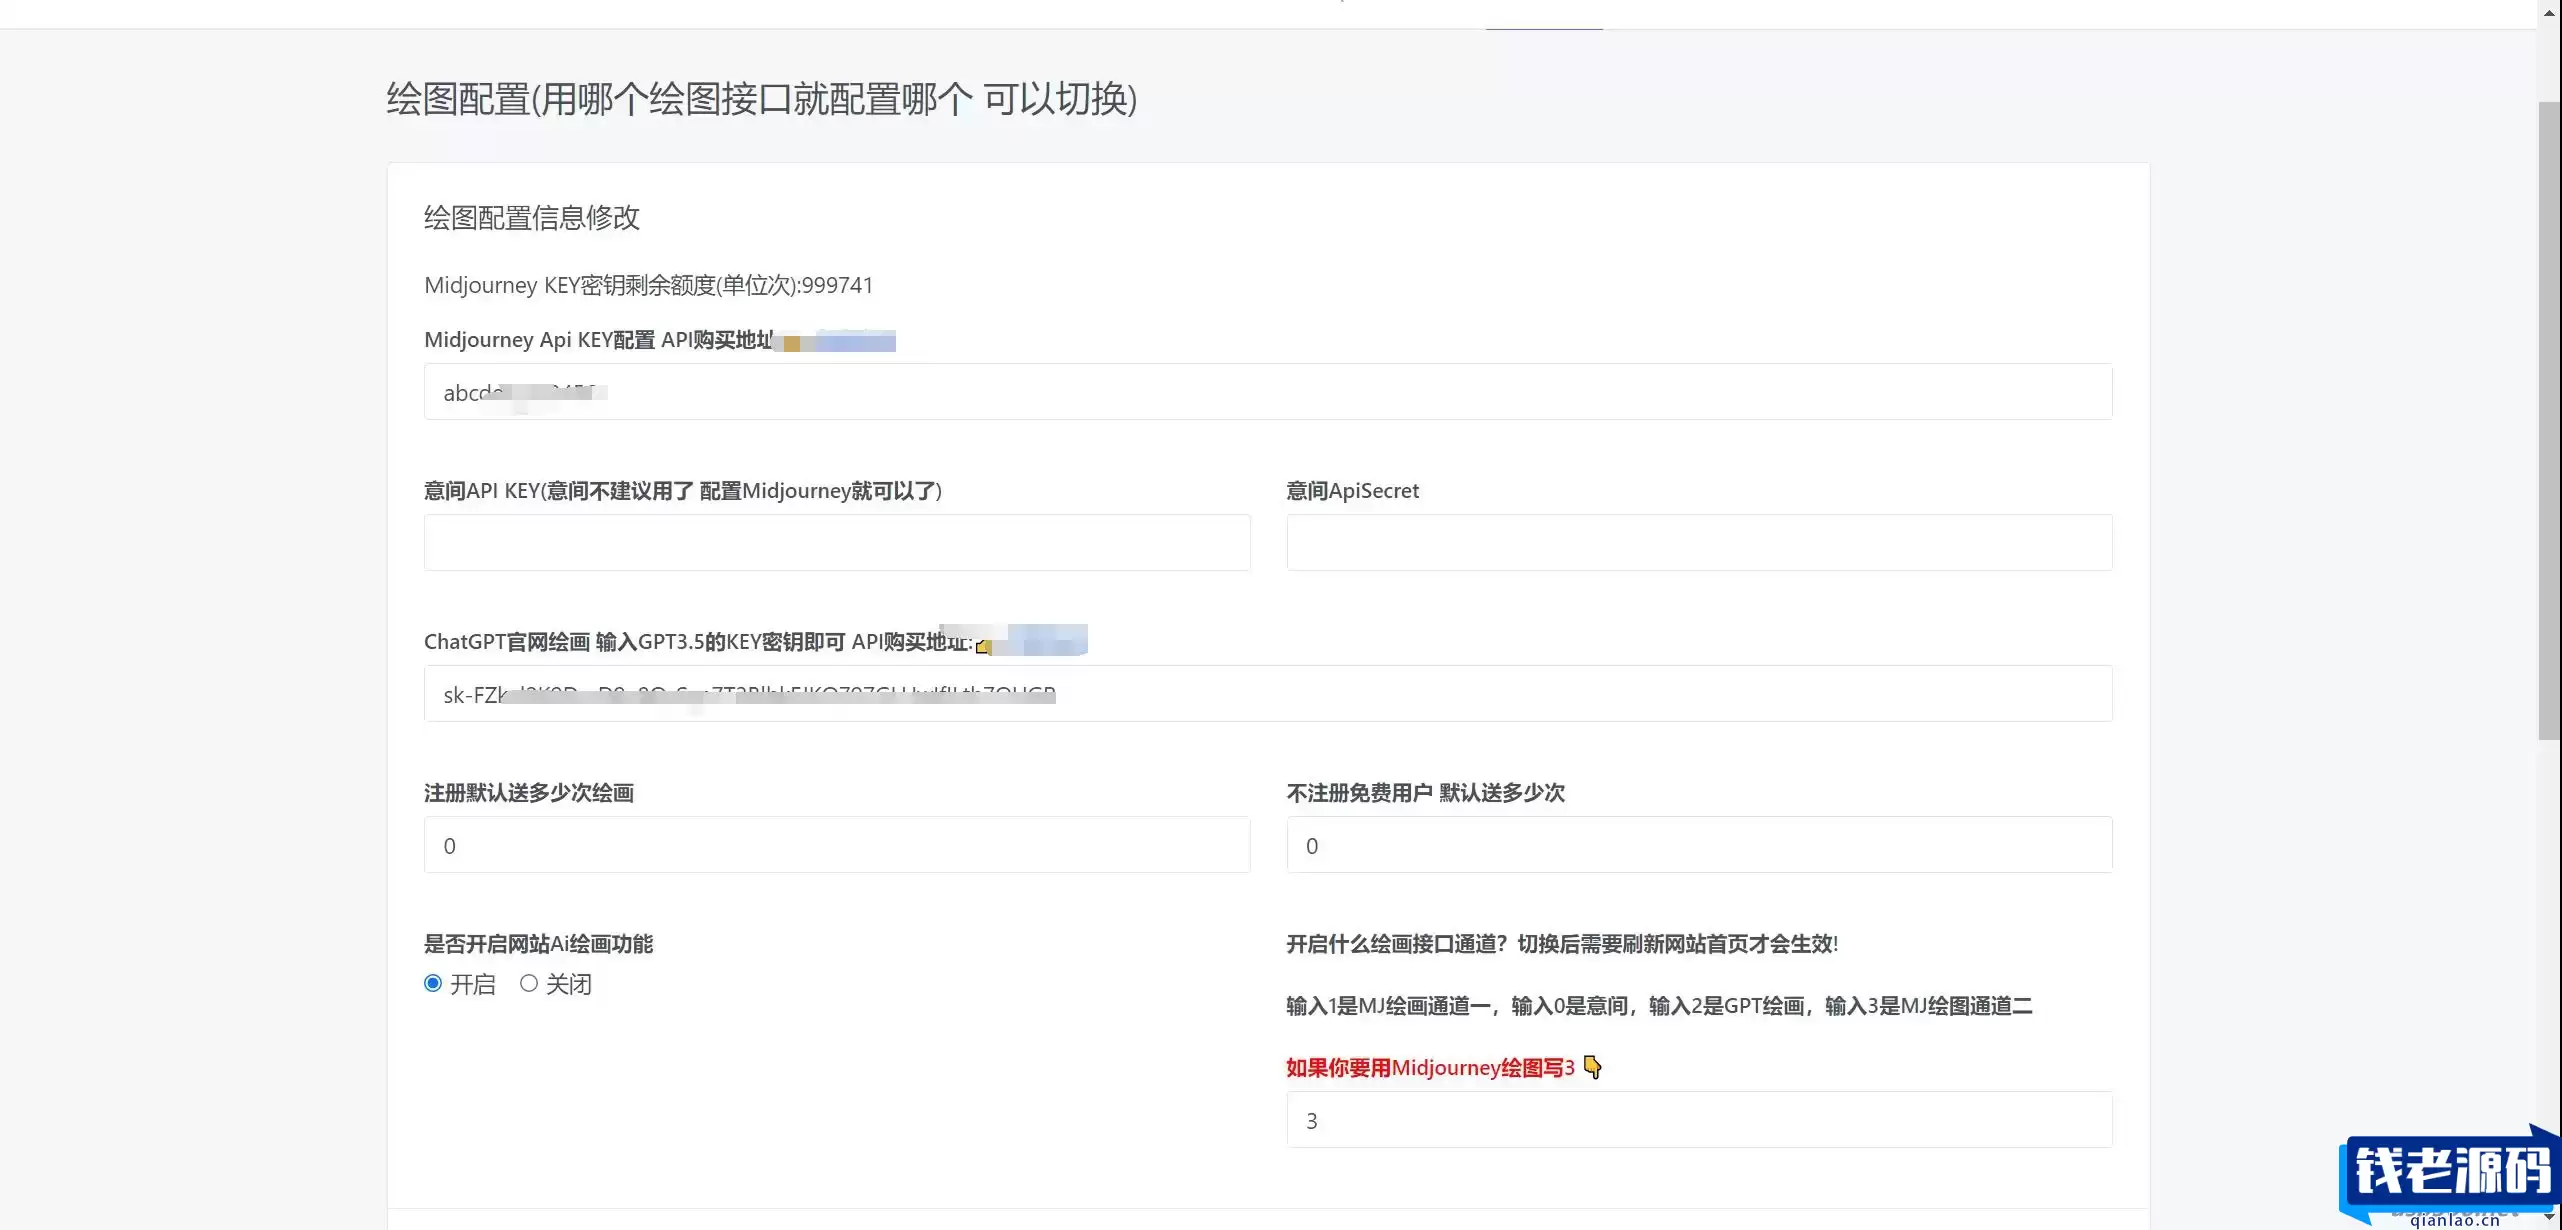Select the 开启 radio button
2562x1230 pixels.
point(433,983)
